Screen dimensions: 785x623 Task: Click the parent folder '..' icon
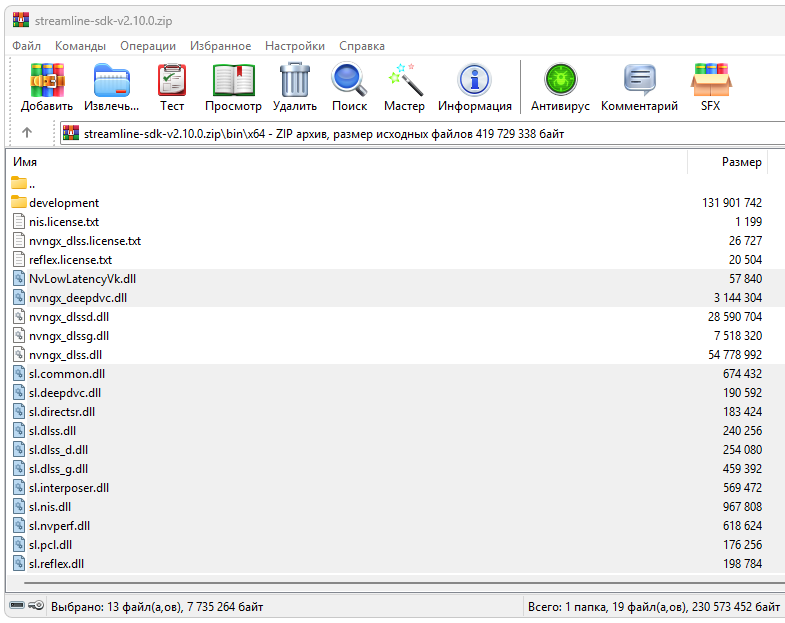[x=19, y=183]
